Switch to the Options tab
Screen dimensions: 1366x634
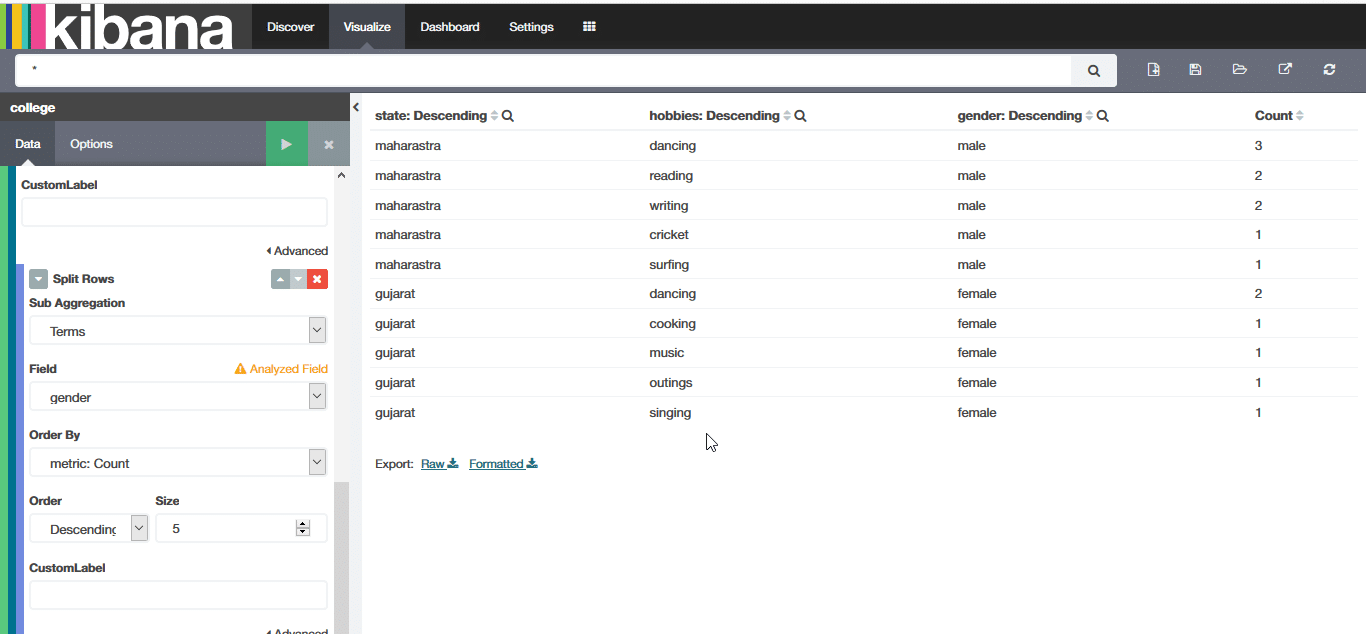click(x=91, y=144)
